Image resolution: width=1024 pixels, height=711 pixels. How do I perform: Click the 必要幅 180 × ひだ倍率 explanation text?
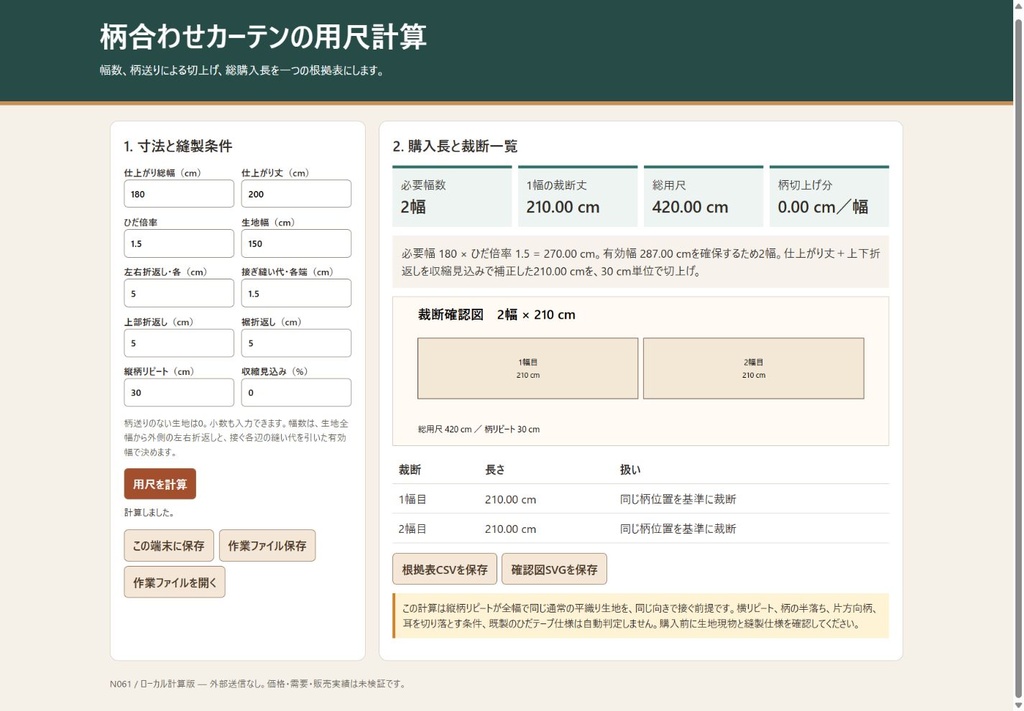click(x=641, y=262)
